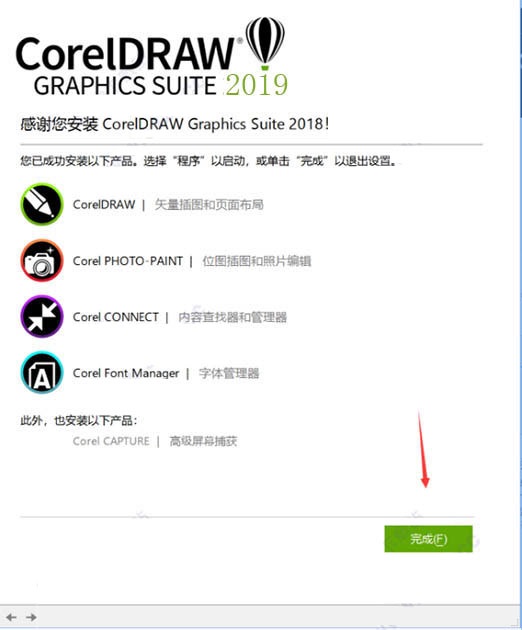This screenshot has width=522, height=630.
Task: Launch Corel Font Manager letter A icon
Action: (x=42, y=372)
